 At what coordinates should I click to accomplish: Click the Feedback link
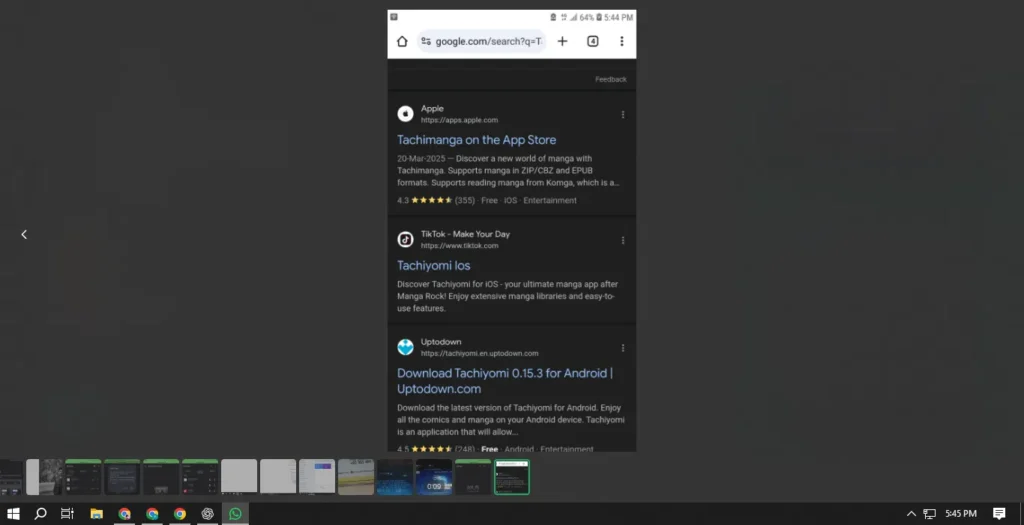click(x=610, y=79)
